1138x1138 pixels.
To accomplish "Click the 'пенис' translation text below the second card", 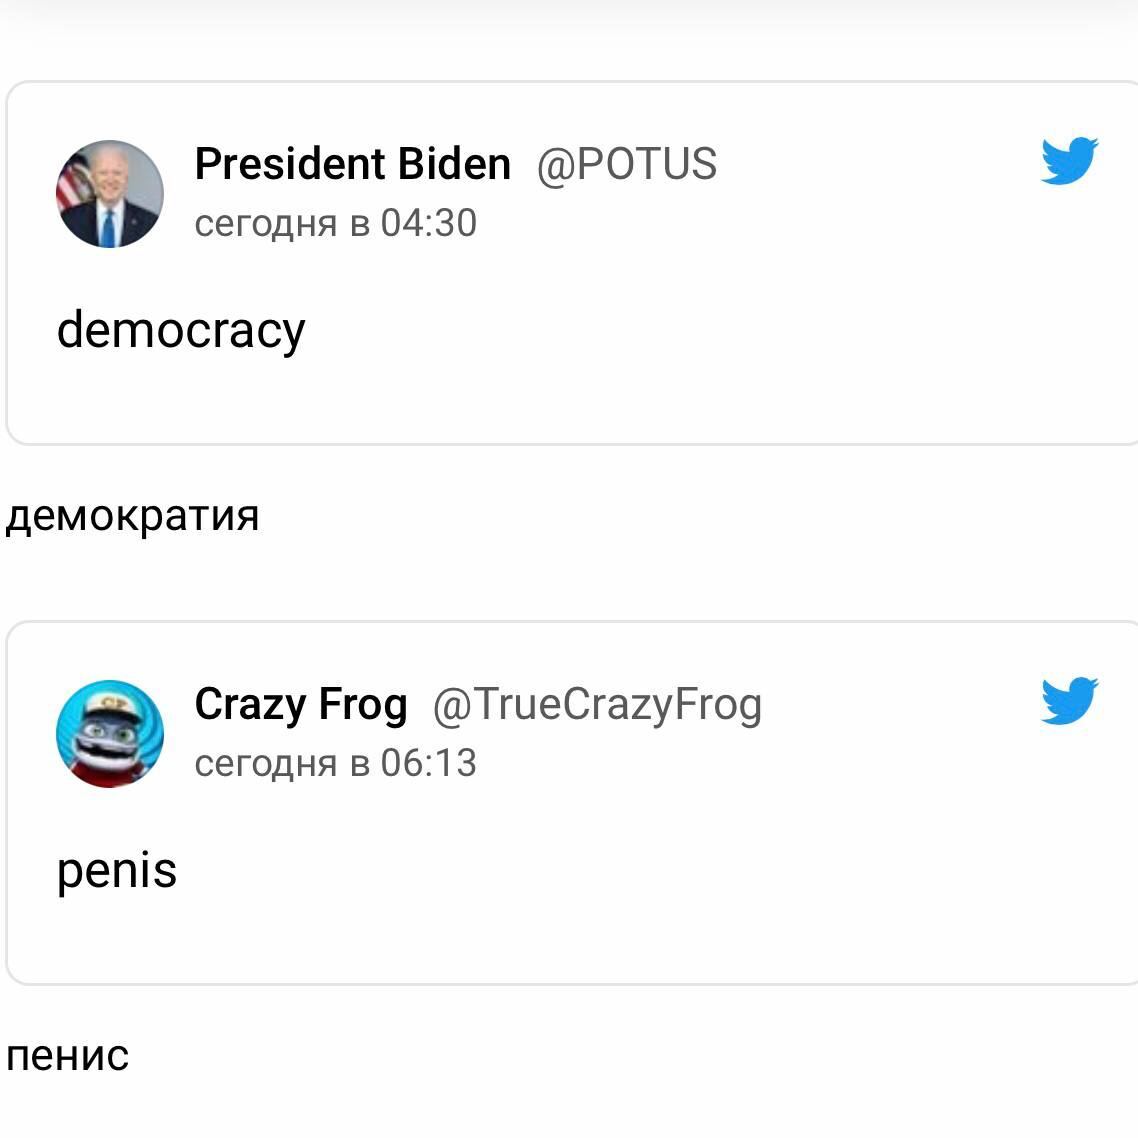I will click(67, 1056).
